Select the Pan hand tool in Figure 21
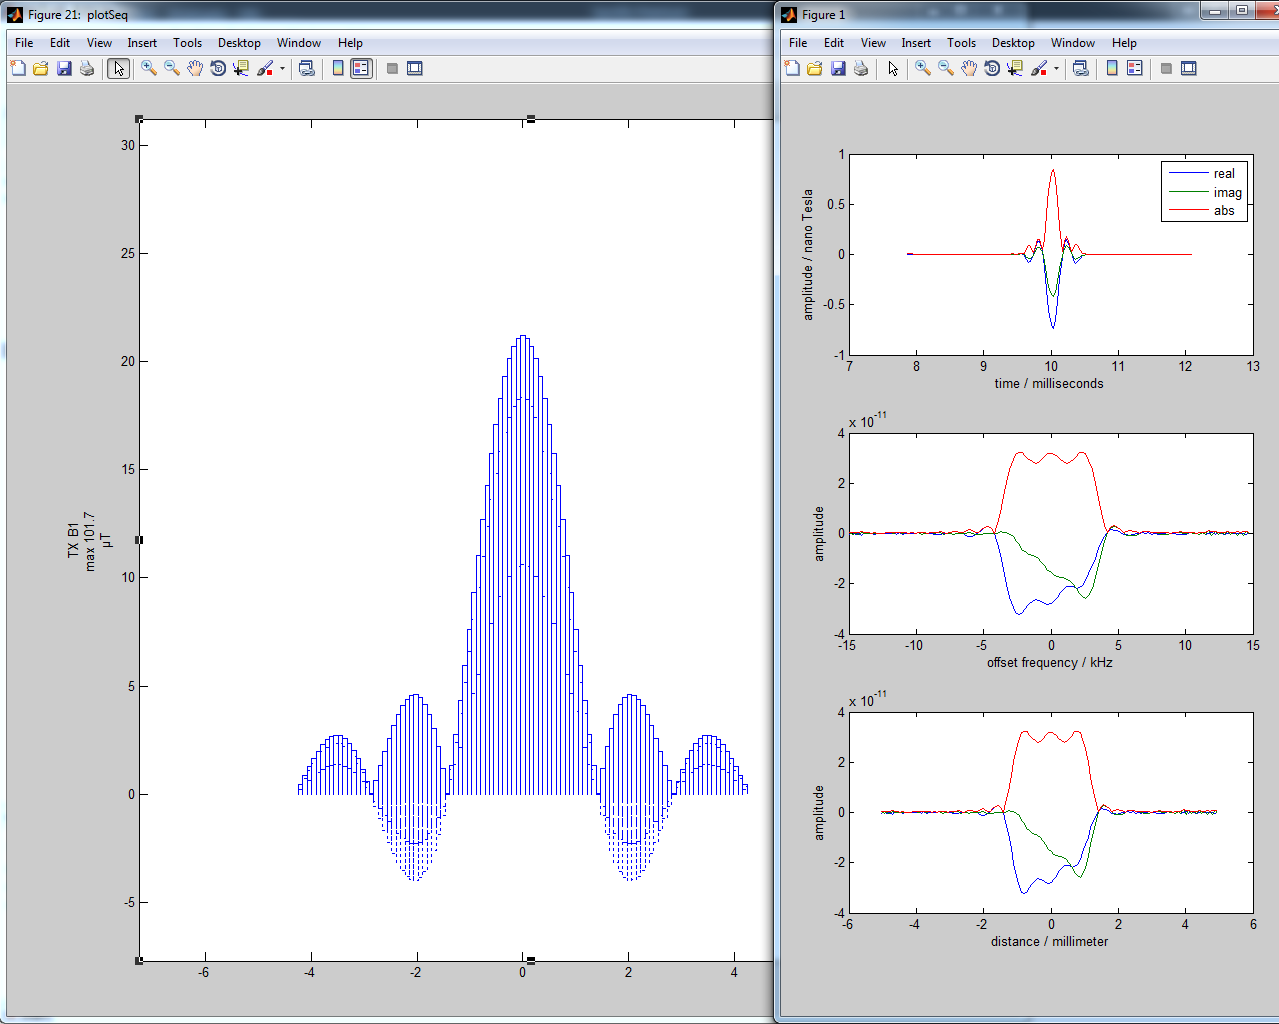This screenshot has width=1279, height=1024. [x=195, y=68]
